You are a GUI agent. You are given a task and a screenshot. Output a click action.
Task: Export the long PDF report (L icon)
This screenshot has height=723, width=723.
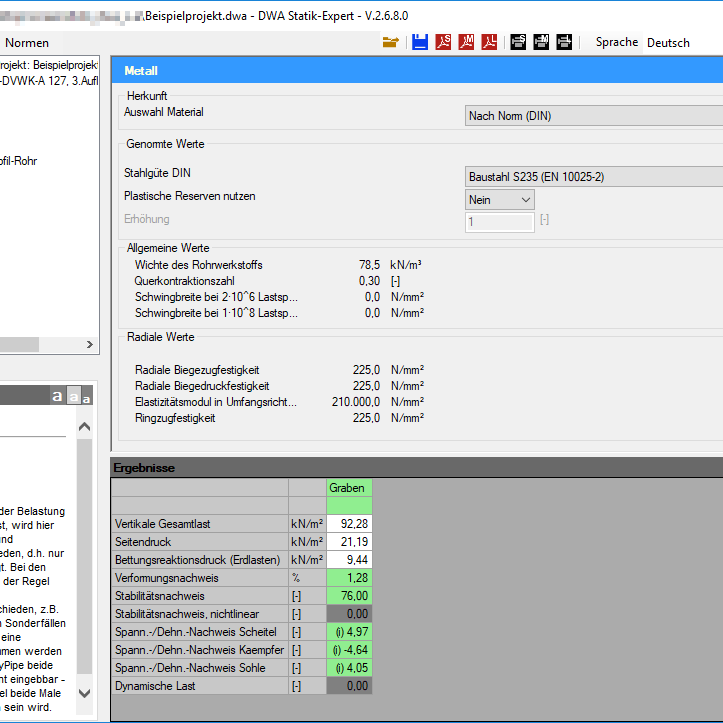point(490,42)
